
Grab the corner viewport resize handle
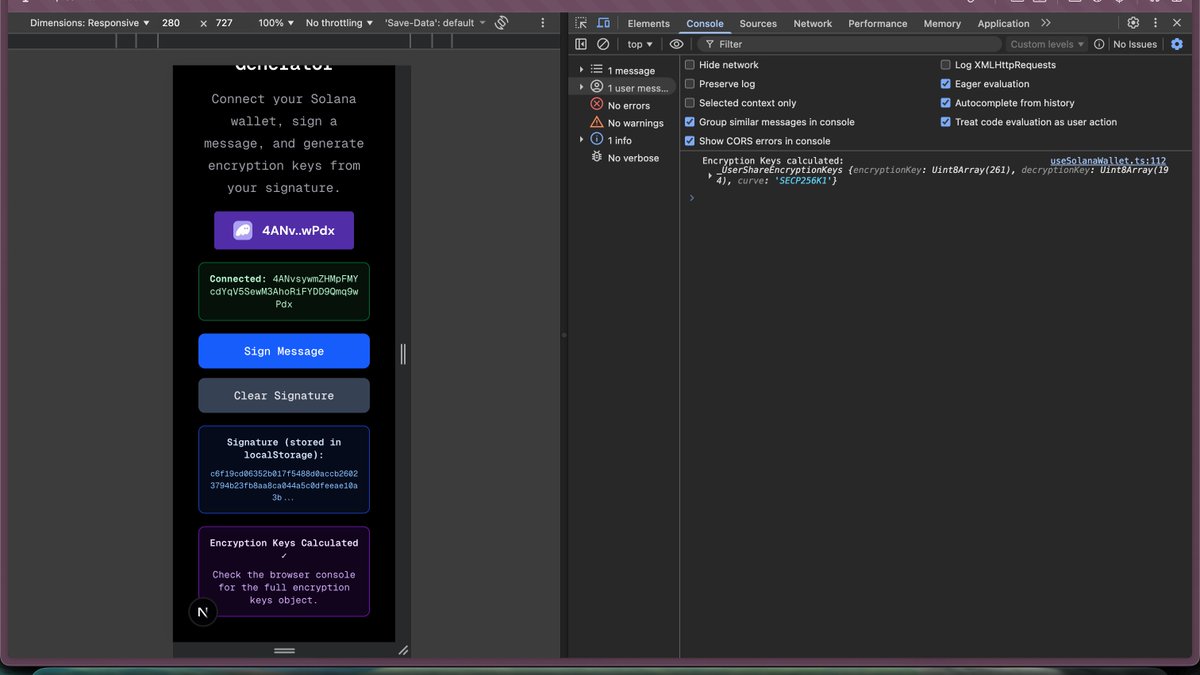pos(403,650)
